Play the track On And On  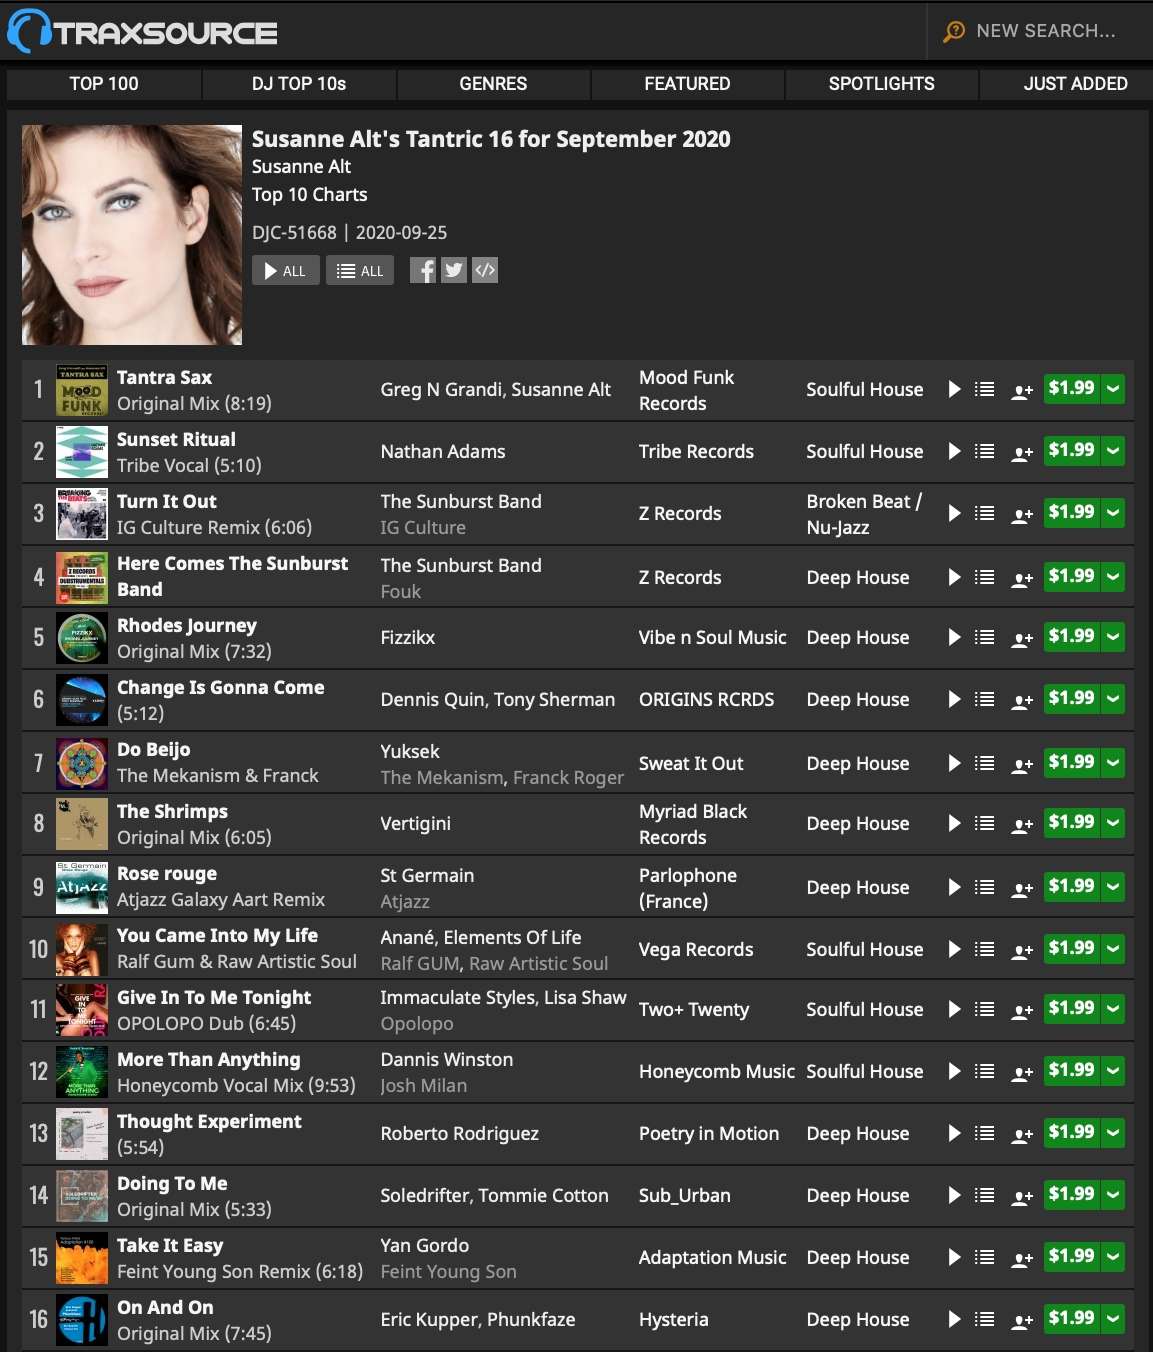click(954, 1319)
